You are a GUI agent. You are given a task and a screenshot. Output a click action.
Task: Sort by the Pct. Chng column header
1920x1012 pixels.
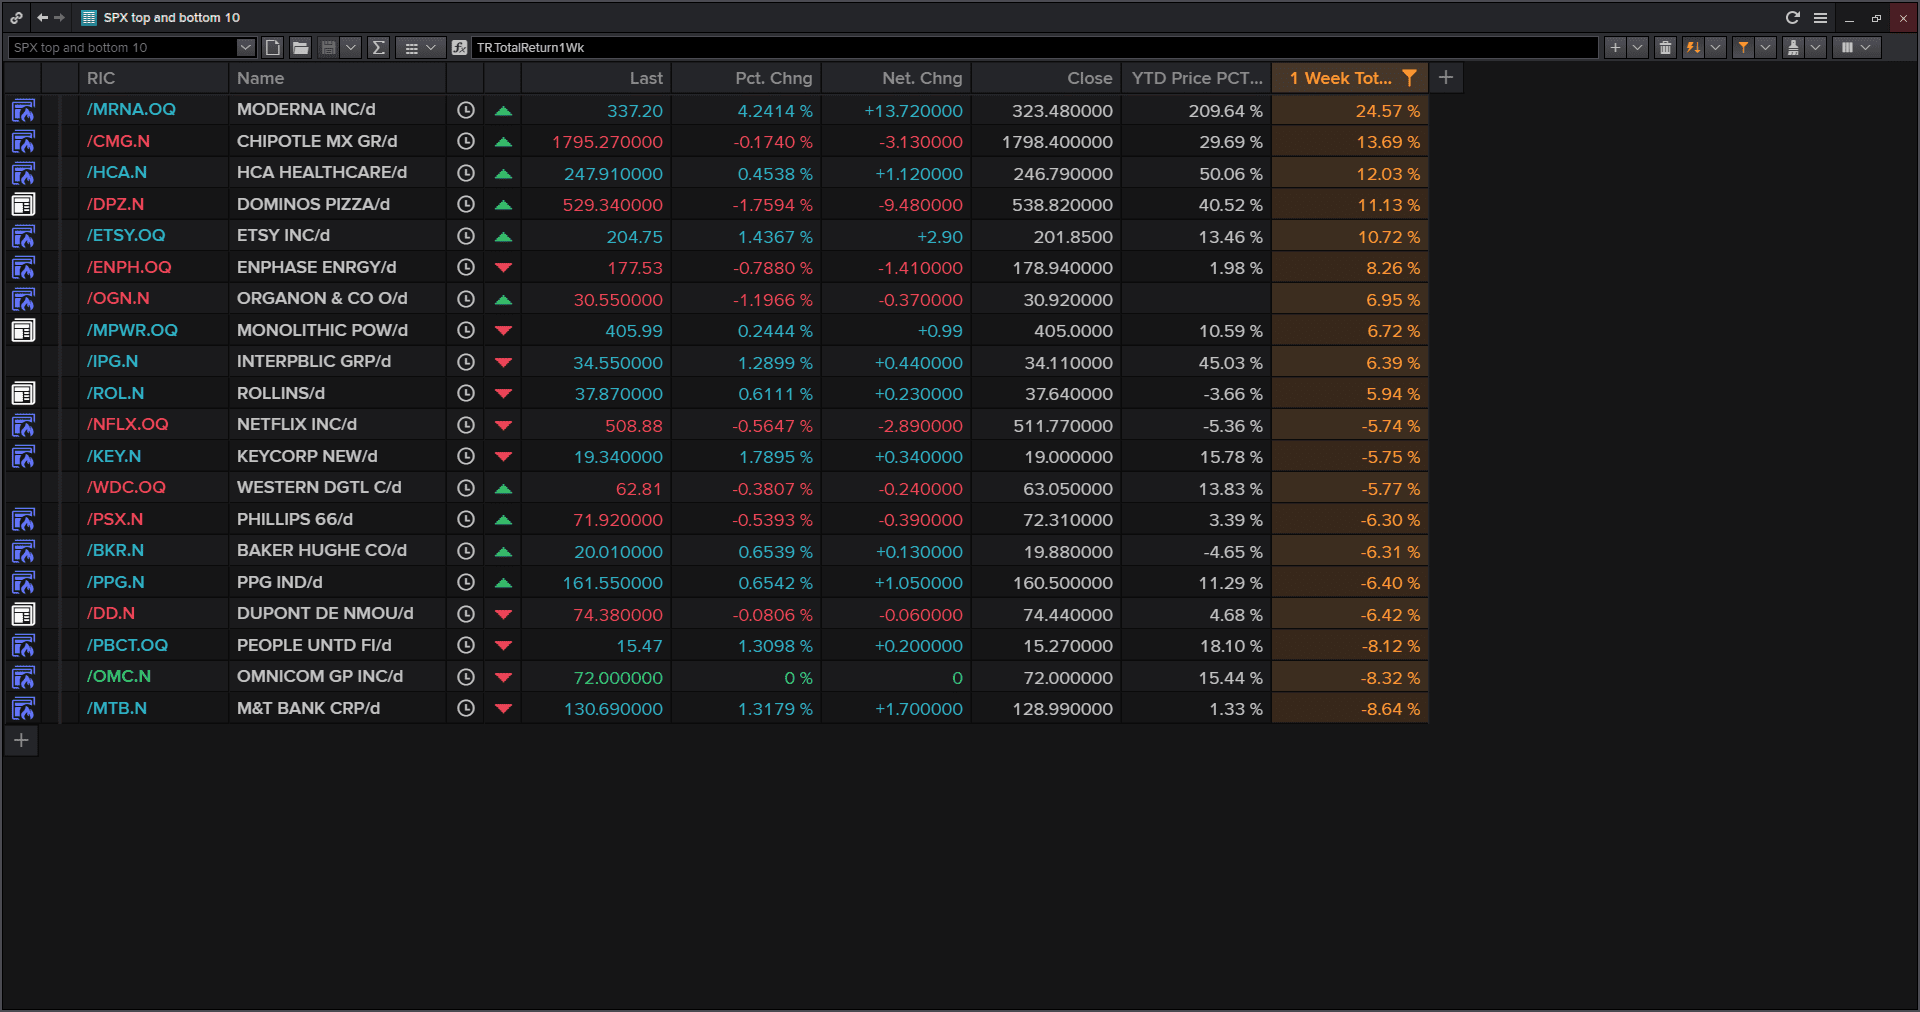[x=773, y=78]
